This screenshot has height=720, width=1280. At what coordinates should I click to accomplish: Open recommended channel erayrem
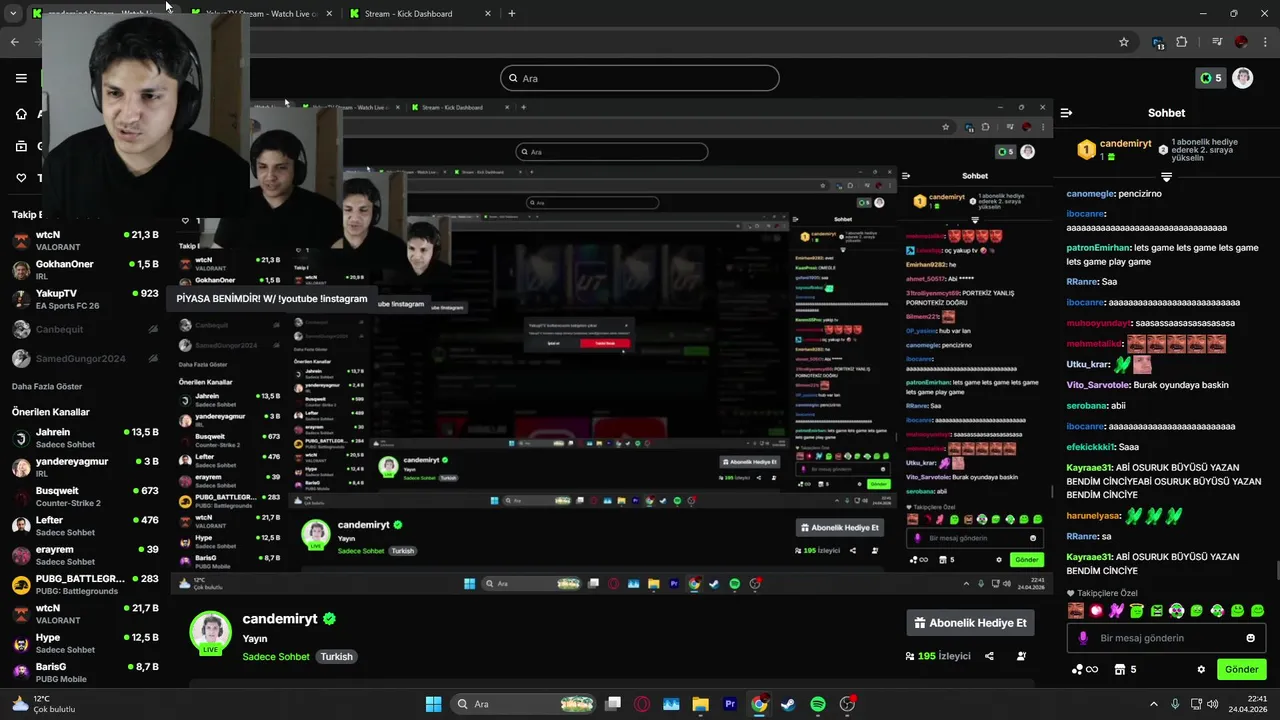pyautogui.click(x=85, y=555)
